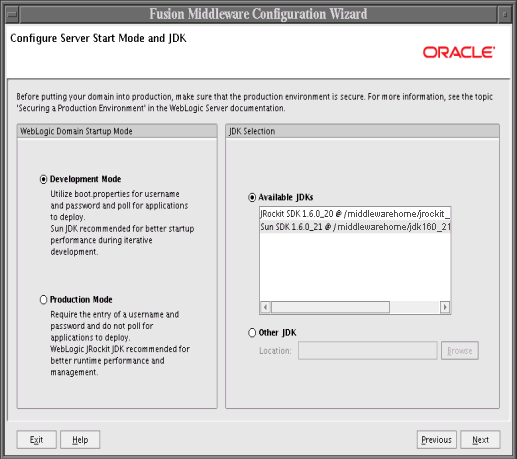The height and width of the screenshot is (459, 517).
Task: Click the JDK Selection panel header
Action: tap(362, 131)
